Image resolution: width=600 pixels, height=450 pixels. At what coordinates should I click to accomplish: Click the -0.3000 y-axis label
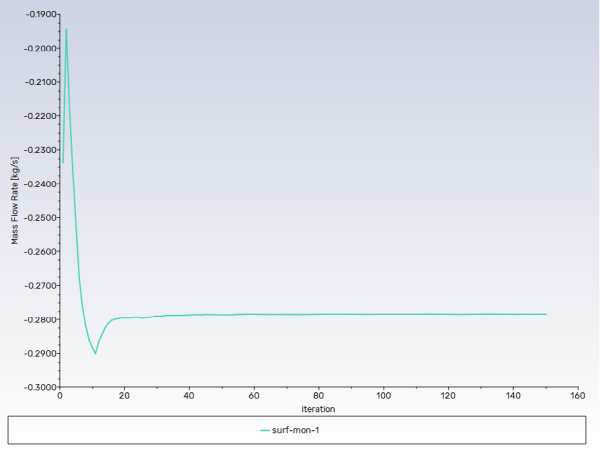click(40, 387)
